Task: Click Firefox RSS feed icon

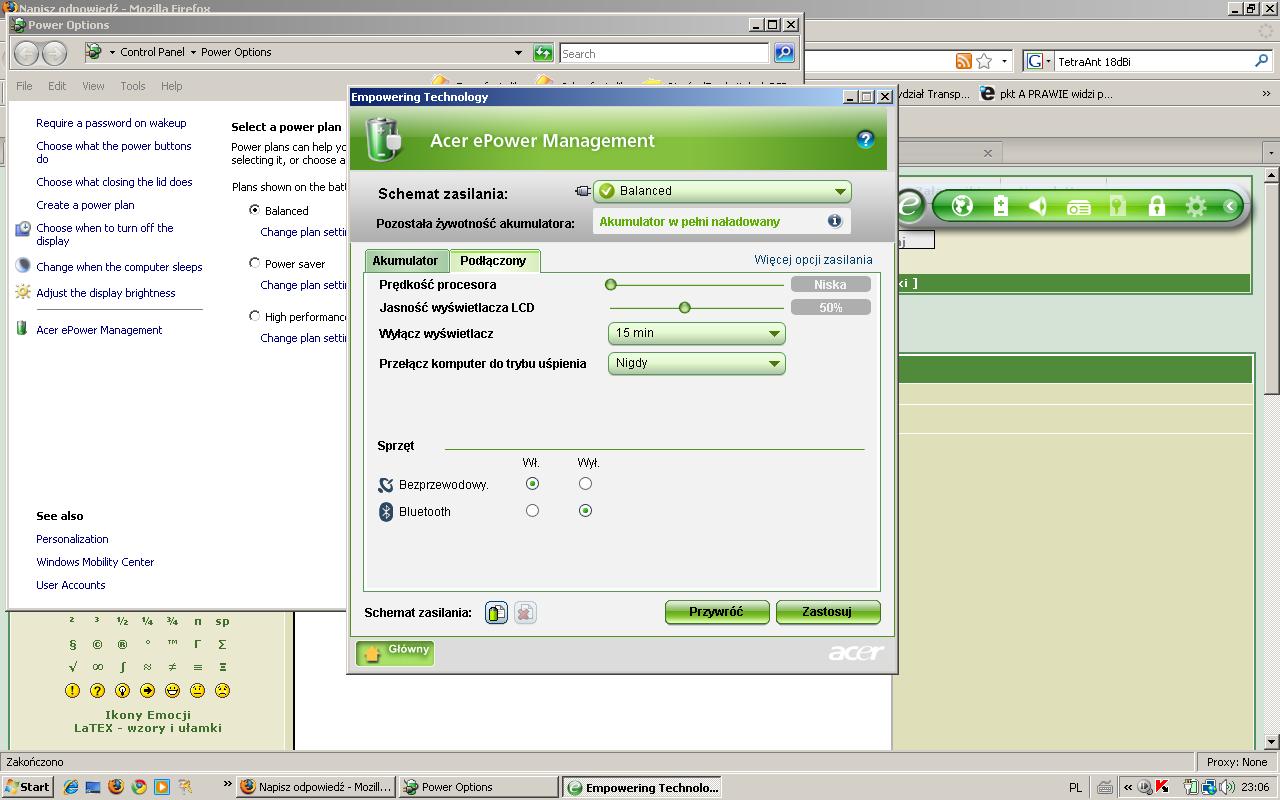Action: (x=963, y=61)
